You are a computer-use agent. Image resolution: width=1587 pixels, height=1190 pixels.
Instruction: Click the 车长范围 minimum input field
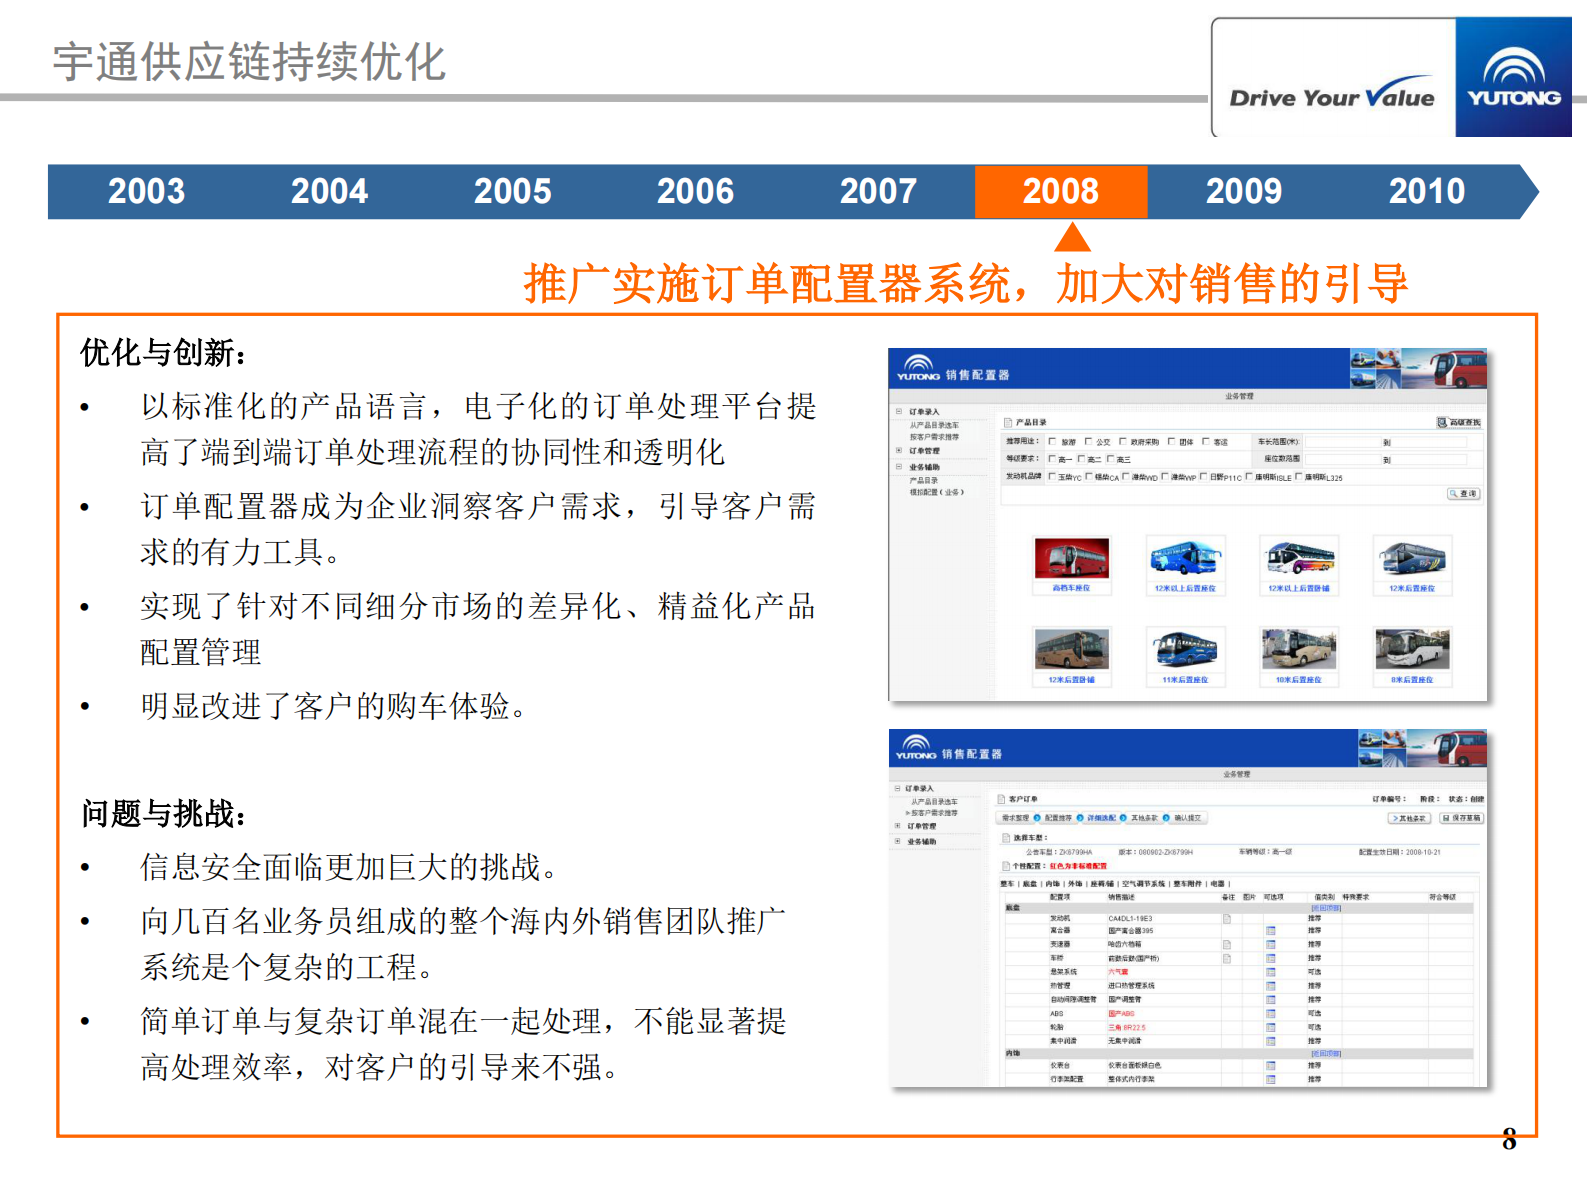(x=1343, y=441)
